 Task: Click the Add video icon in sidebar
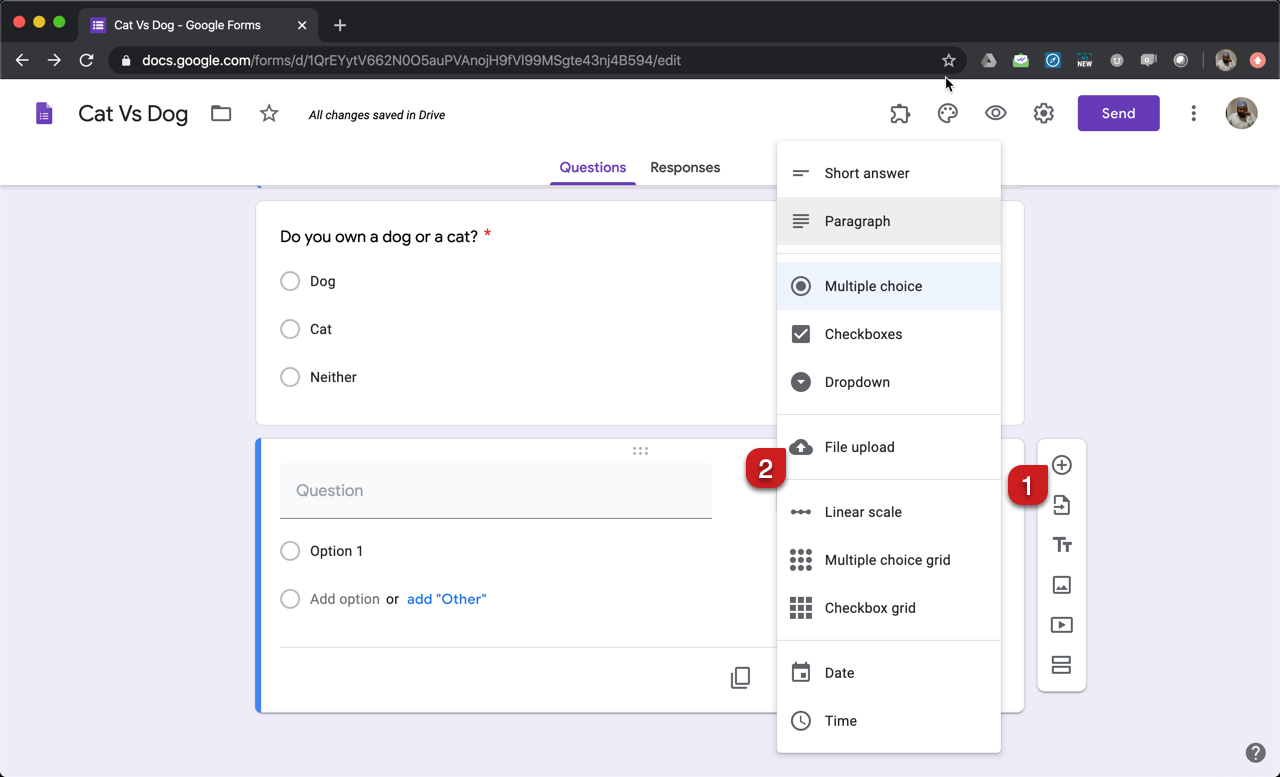point(1062,625)
